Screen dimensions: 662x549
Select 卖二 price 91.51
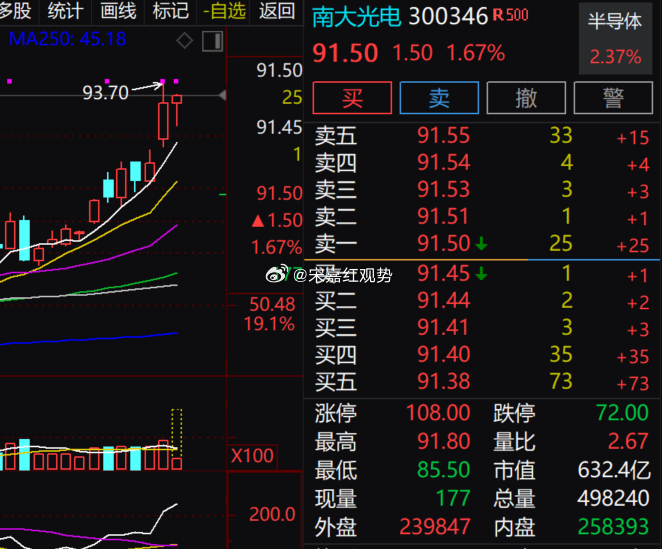coord(442,217)
